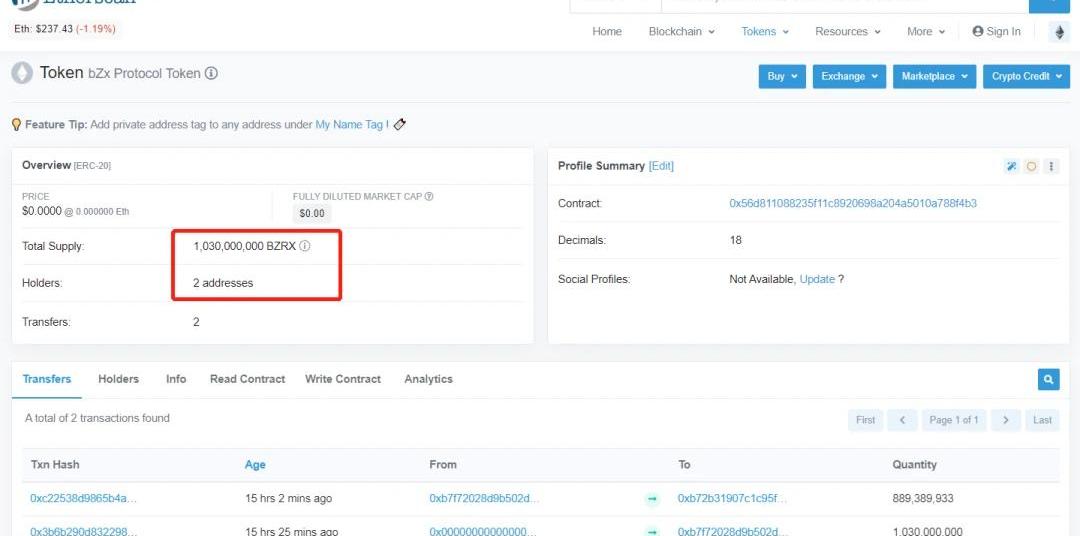Click the Page 1 of 1 indicator

coord(954,420)
